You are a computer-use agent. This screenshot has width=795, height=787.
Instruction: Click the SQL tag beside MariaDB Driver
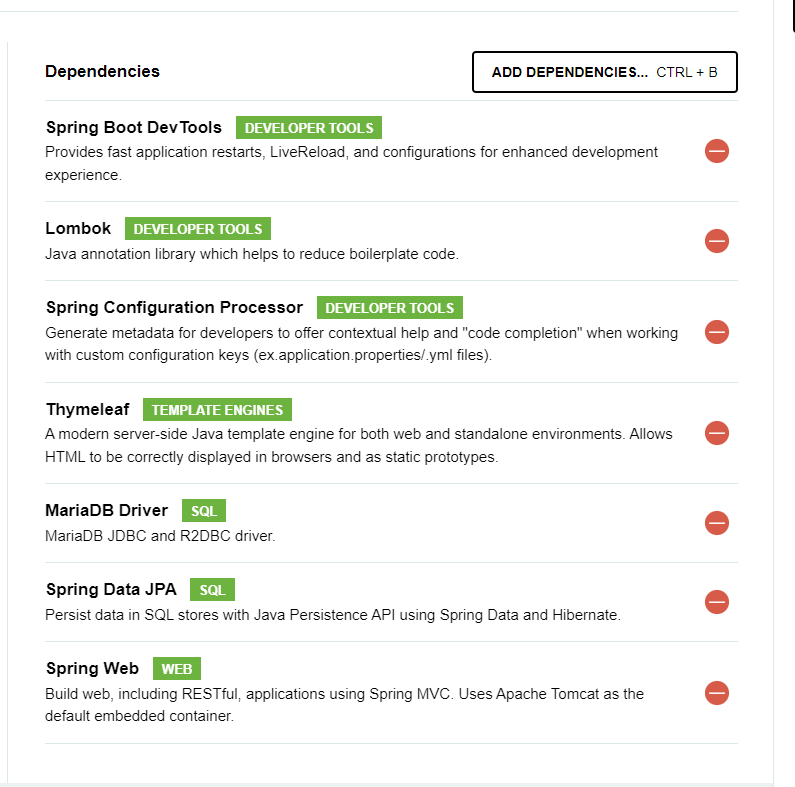coord(204,511)
